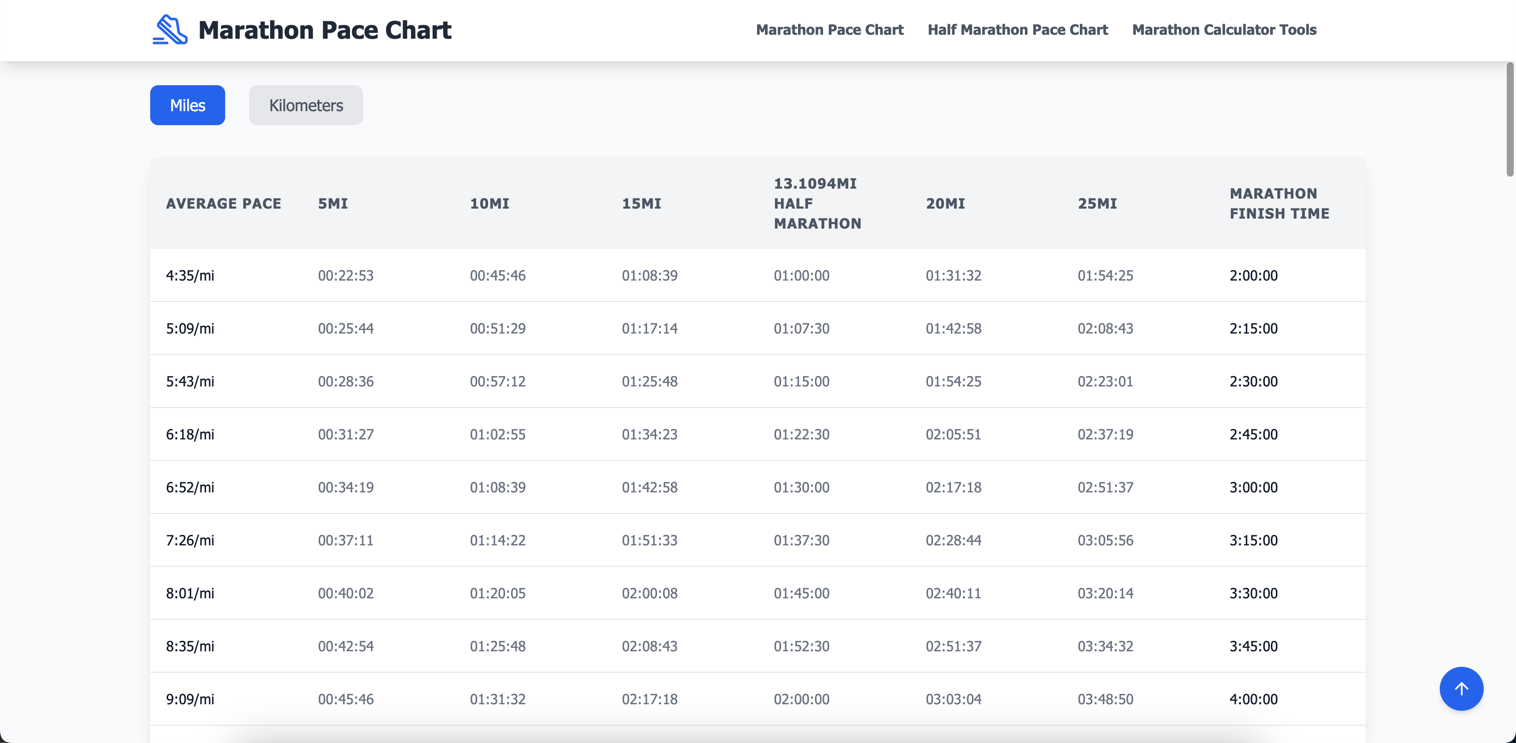1516x743 pixels.
Task: Select the Miles unit toggle
Action: click(187, 105)
